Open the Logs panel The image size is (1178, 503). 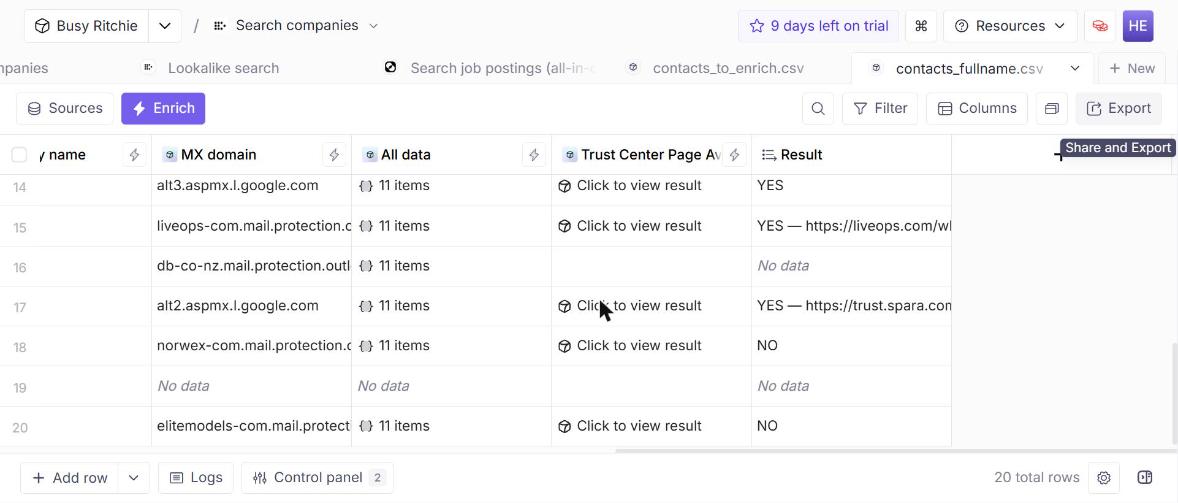point(196,477)
